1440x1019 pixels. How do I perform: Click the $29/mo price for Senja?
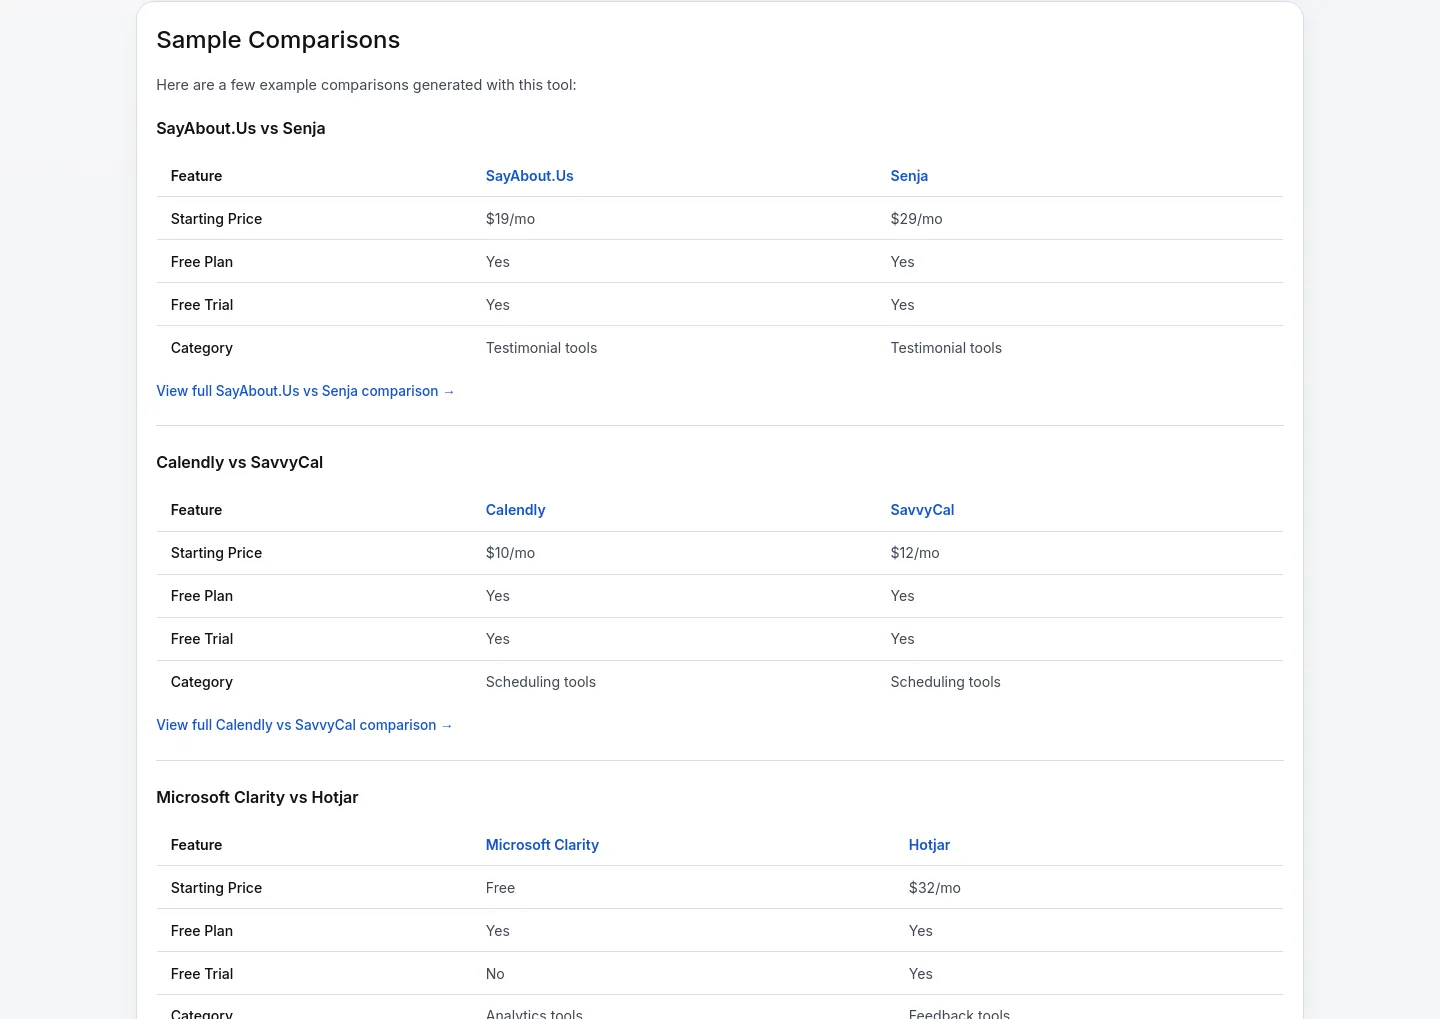(916, 219)
